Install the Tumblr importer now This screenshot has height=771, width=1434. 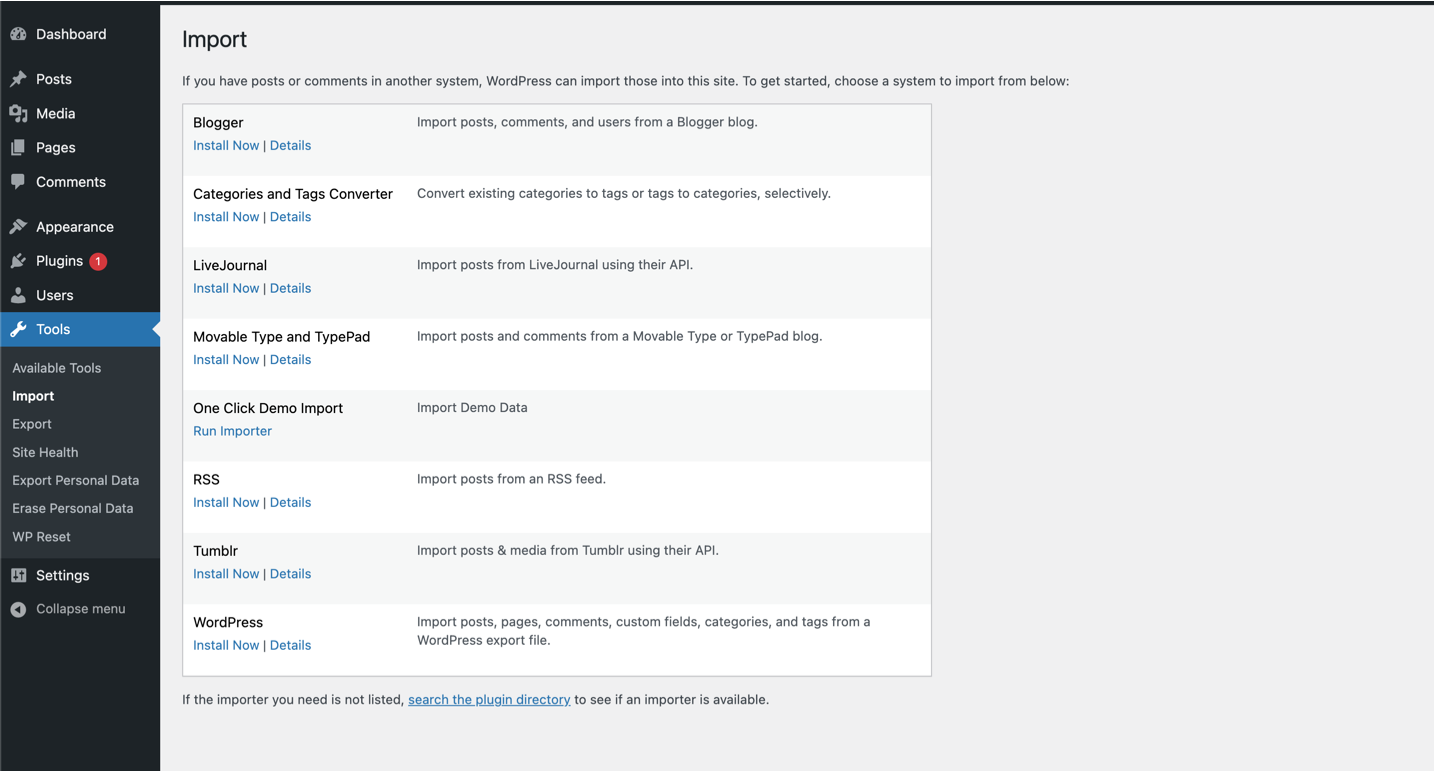coord(226,574)
